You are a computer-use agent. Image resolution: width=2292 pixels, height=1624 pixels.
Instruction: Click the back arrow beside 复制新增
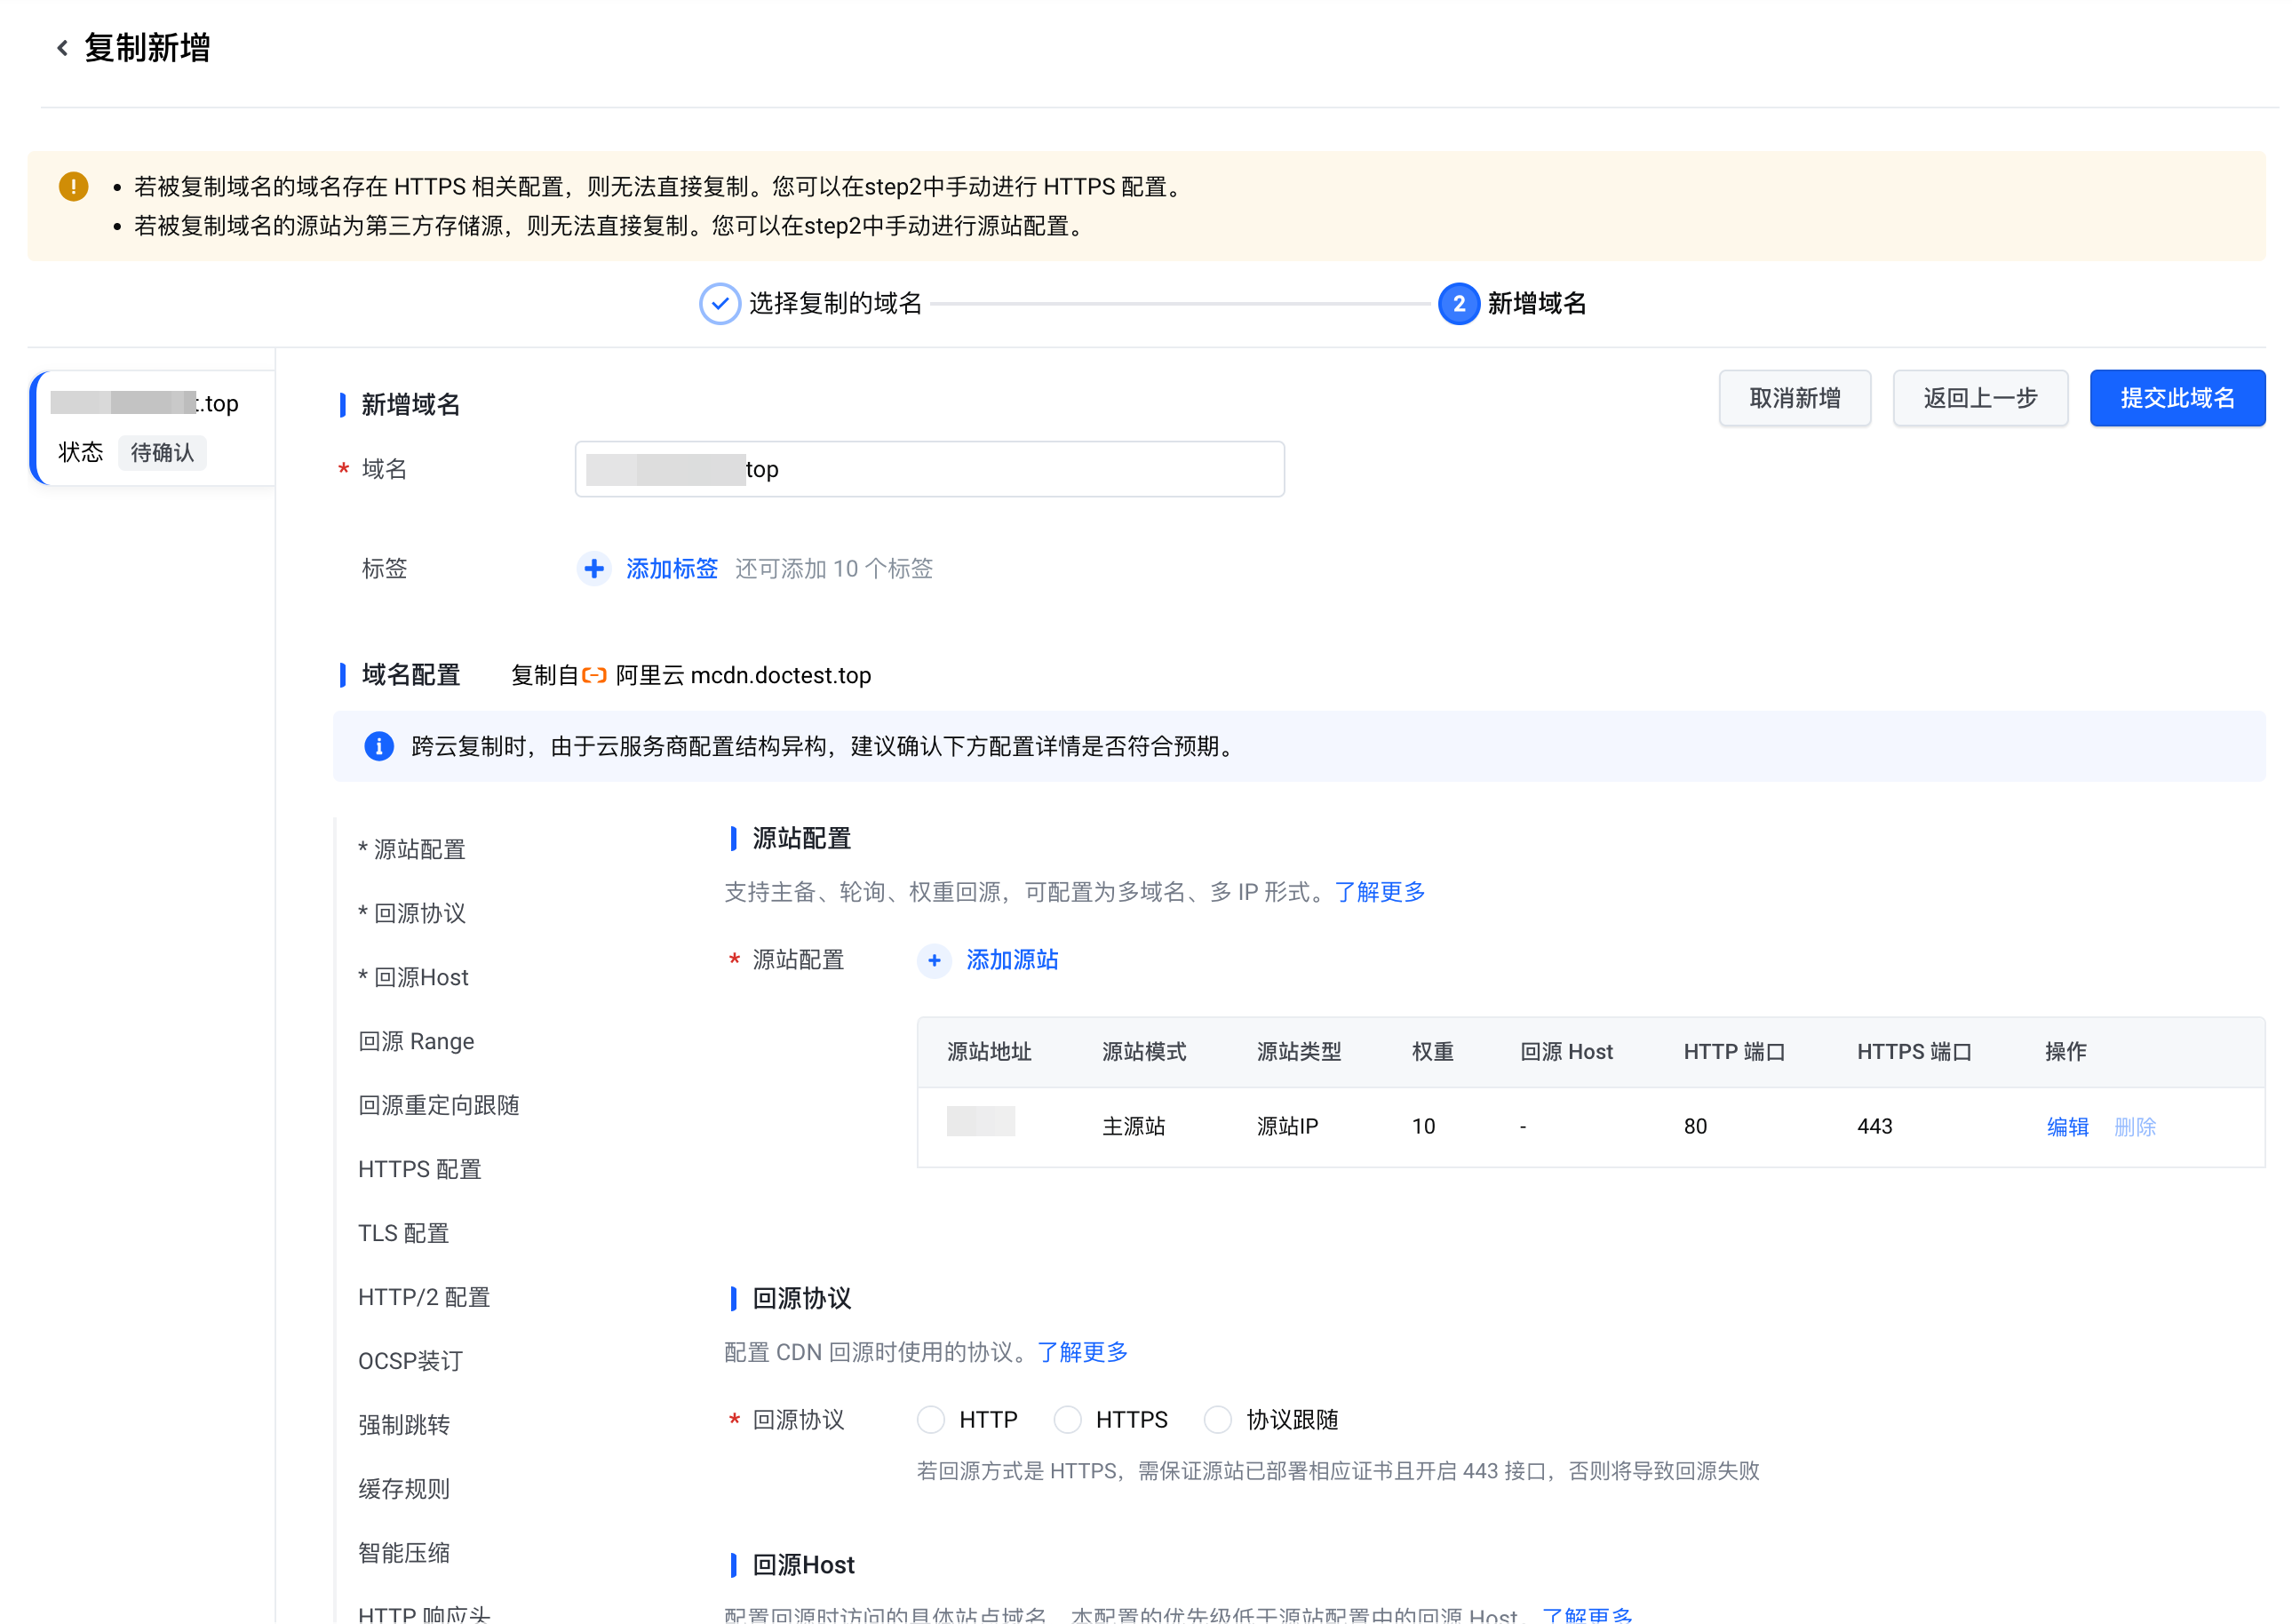(62, 48)
